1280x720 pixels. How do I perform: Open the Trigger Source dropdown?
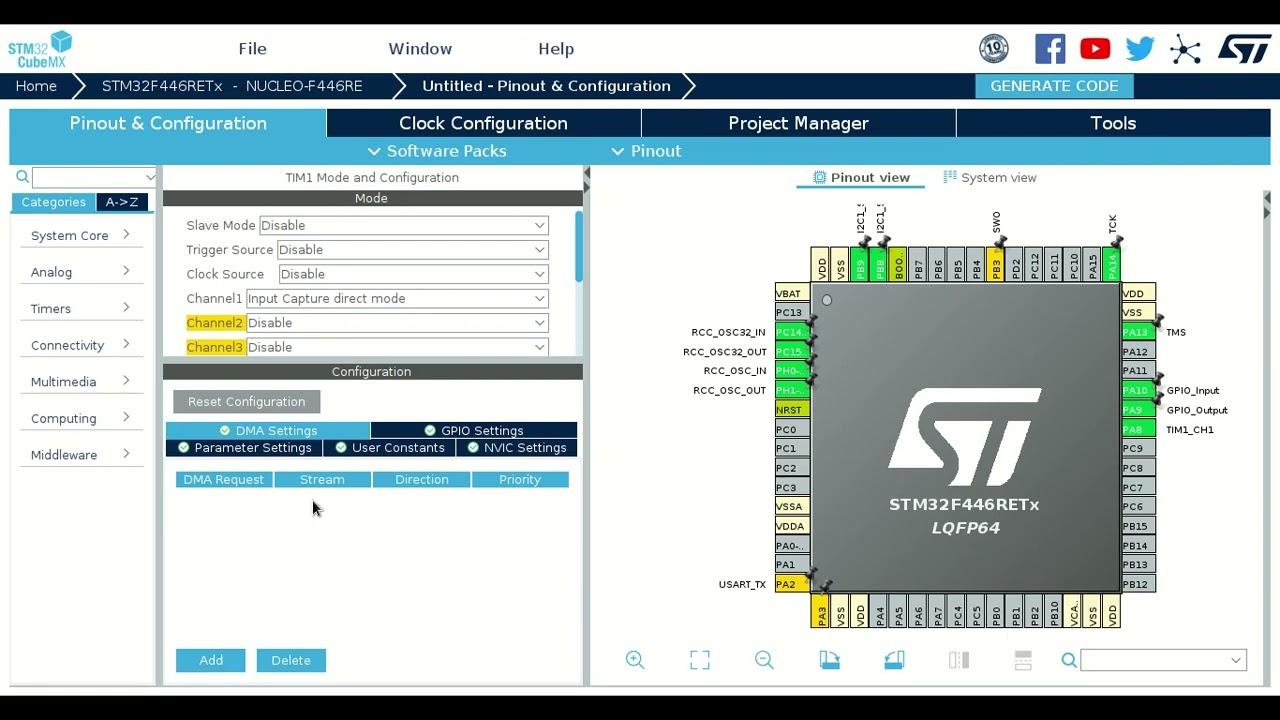click(412, 250)
